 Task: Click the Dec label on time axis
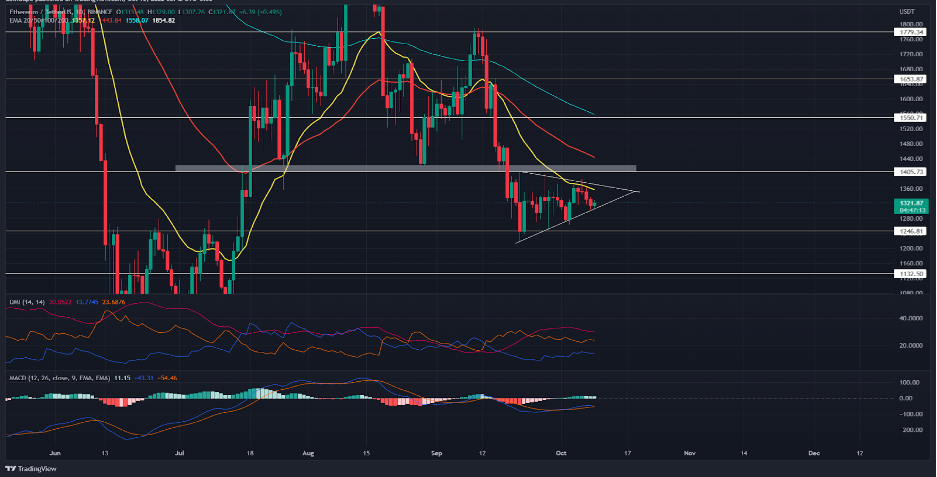[812, 452]
